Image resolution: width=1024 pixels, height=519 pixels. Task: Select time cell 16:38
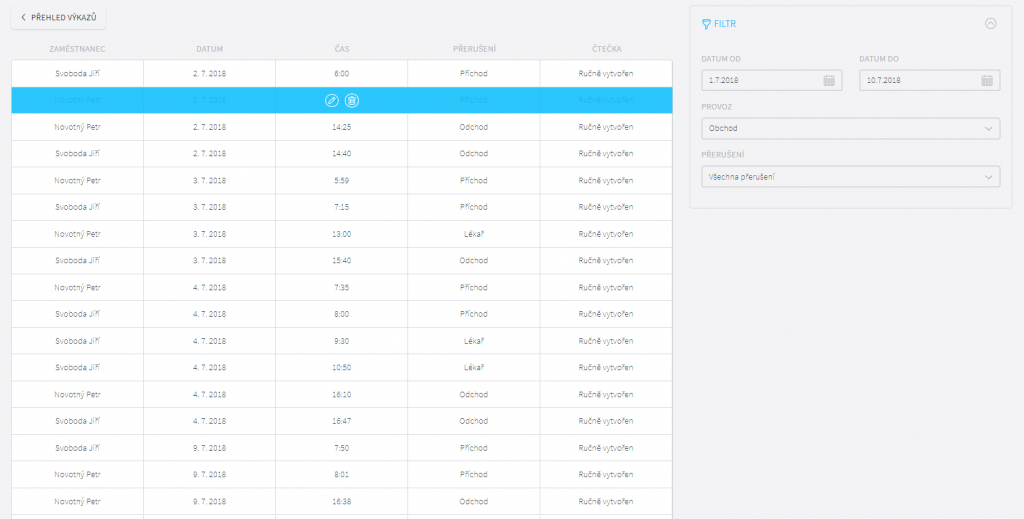342,502
